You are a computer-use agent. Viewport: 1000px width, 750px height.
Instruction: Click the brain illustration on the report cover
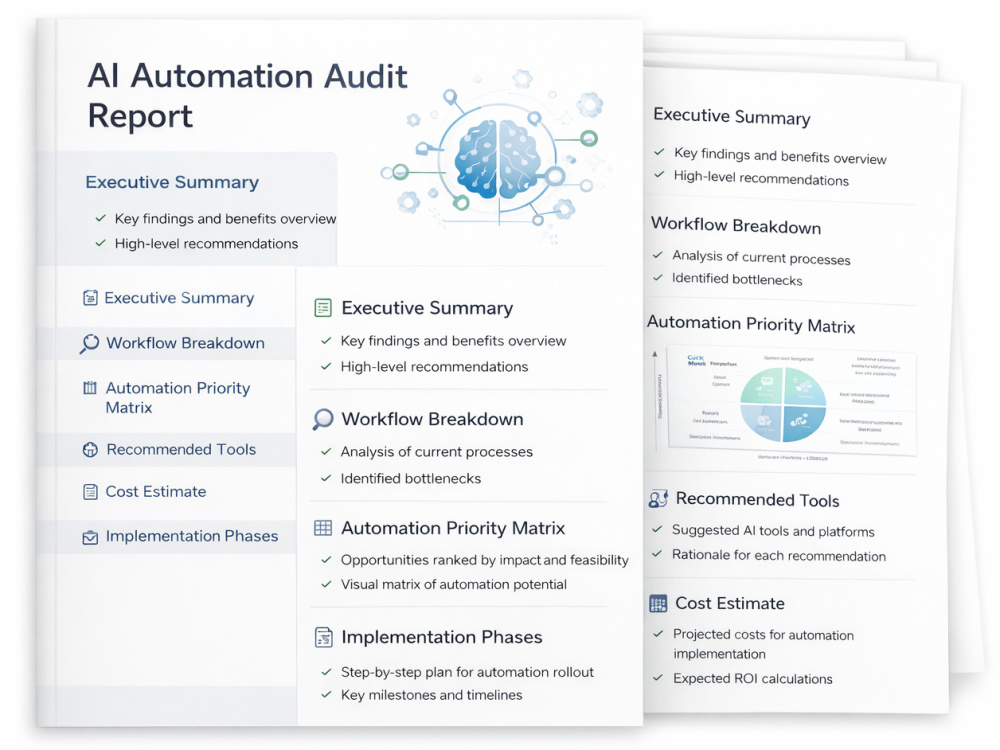click(x=499, y=158)
